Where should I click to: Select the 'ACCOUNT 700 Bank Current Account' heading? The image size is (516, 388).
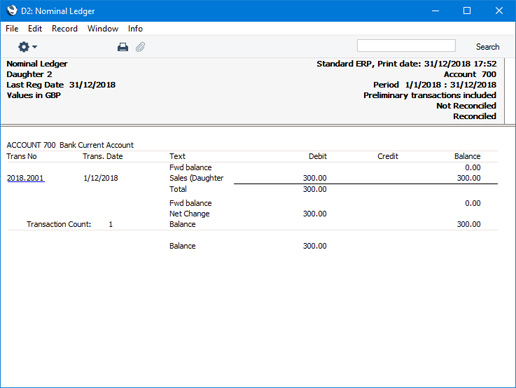tap(70, 145)
